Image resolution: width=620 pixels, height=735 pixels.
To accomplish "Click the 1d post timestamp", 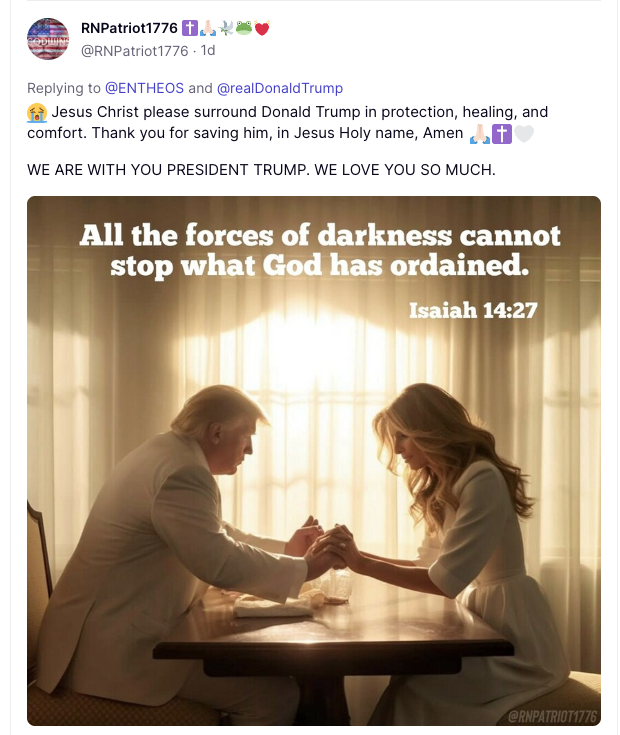I will point(209,50).
